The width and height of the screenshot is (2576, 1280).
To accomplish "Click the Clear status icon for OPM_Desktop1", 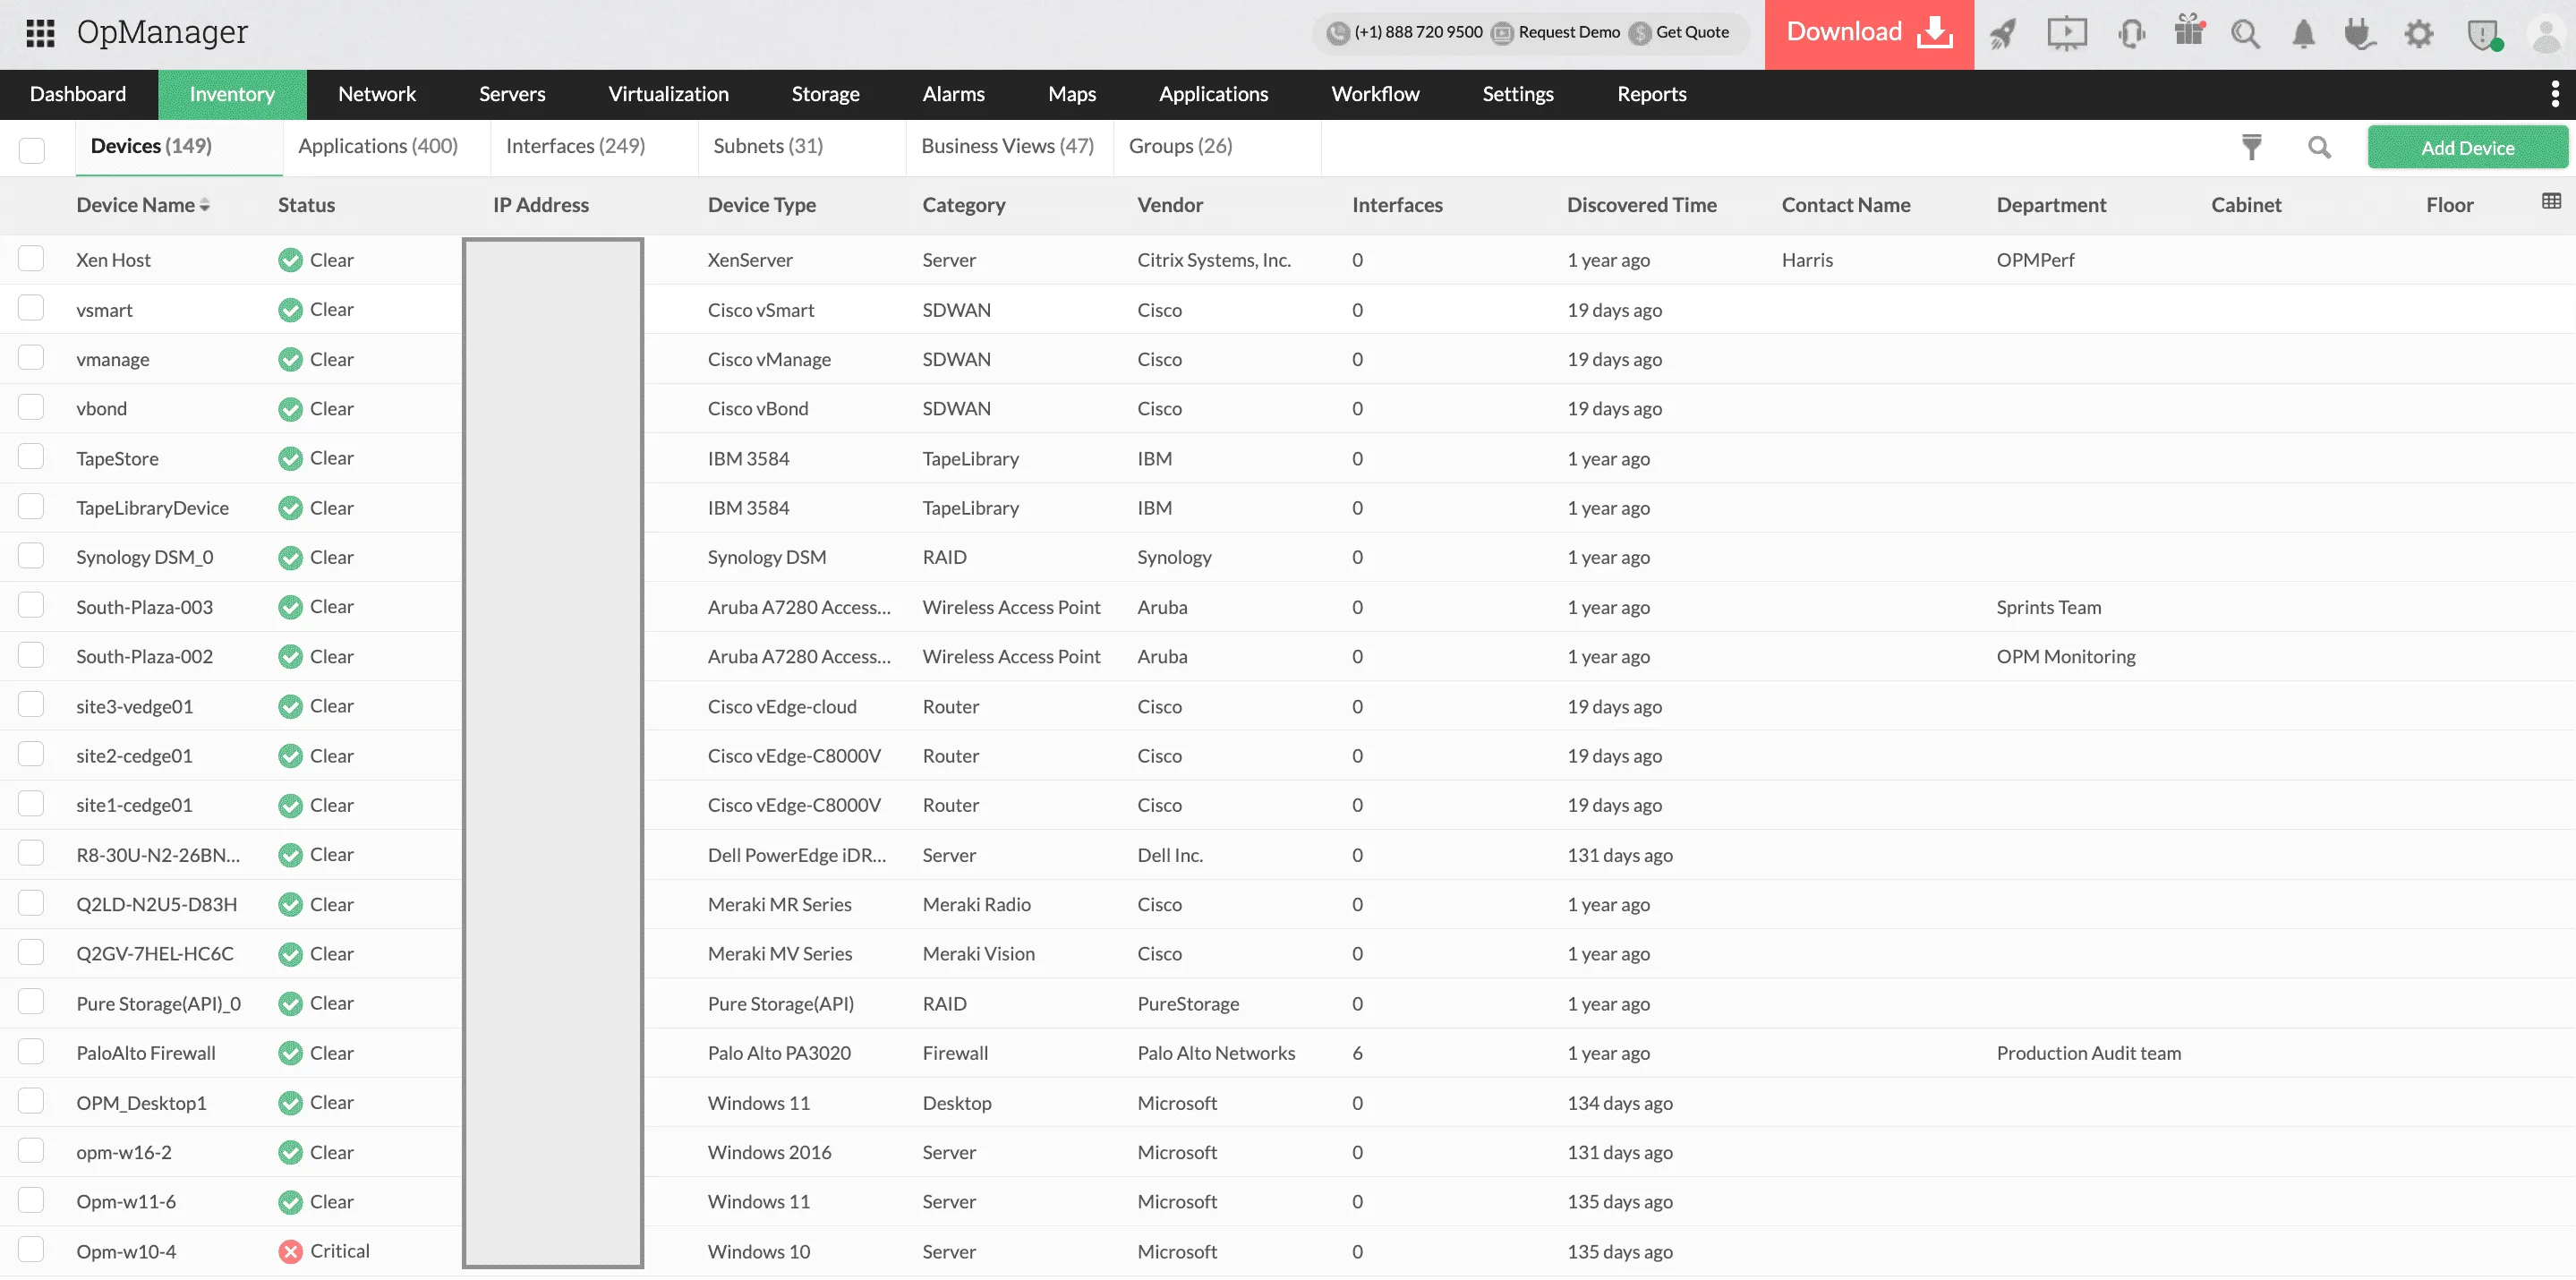I will click(x=290, y=1102).
